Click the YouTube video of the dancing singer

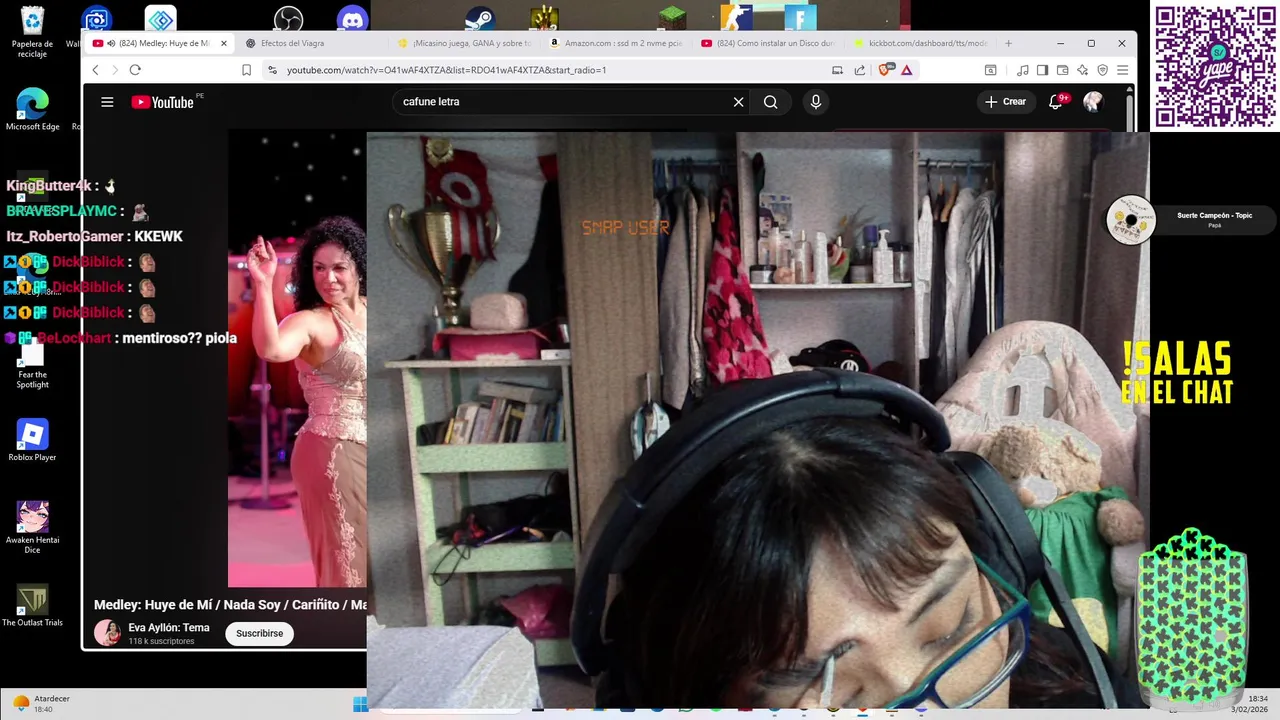(297, 360)
